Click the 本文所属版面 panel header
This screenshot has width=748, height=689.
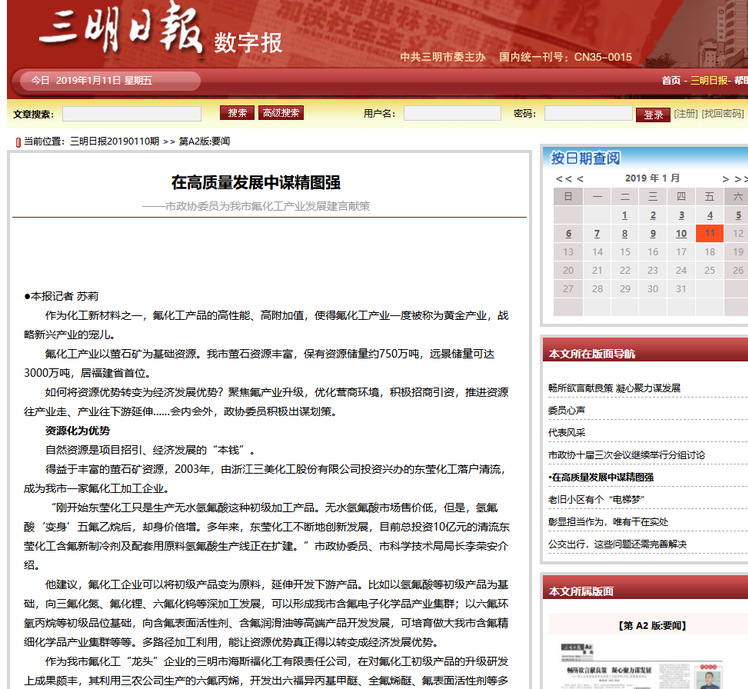(581, 591)
